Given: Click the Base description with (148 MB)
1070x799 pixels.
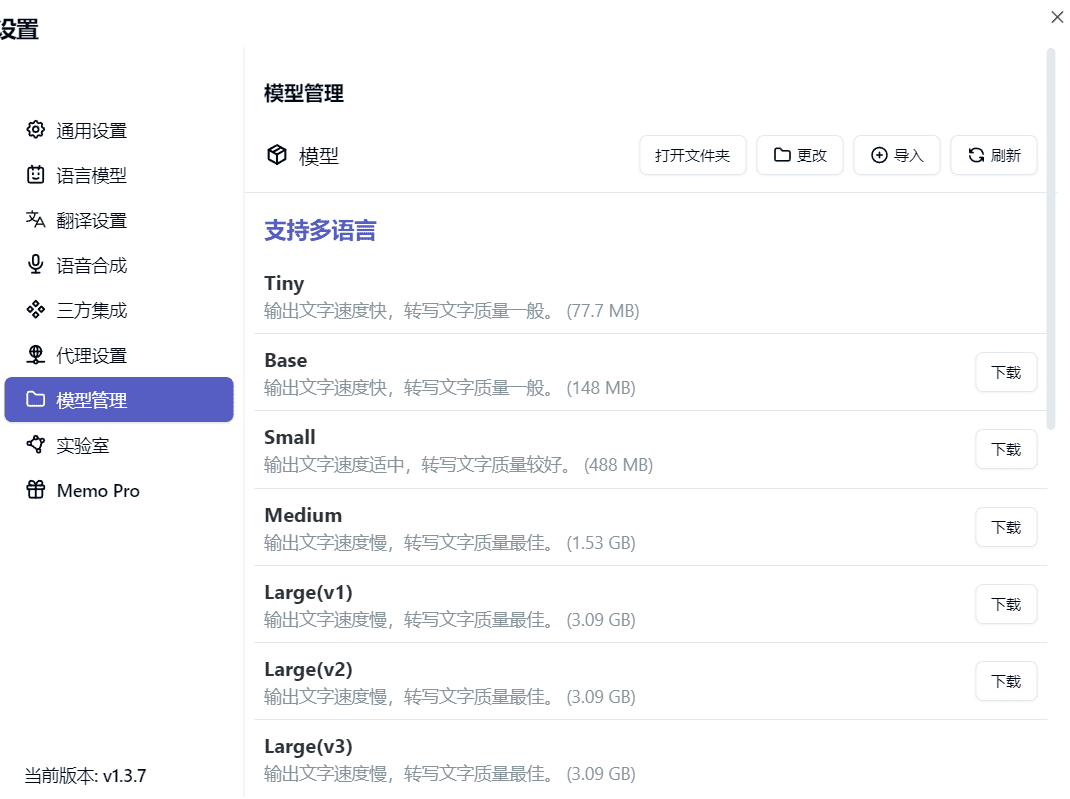Looking at the screenshot, I should click(450, 388).
